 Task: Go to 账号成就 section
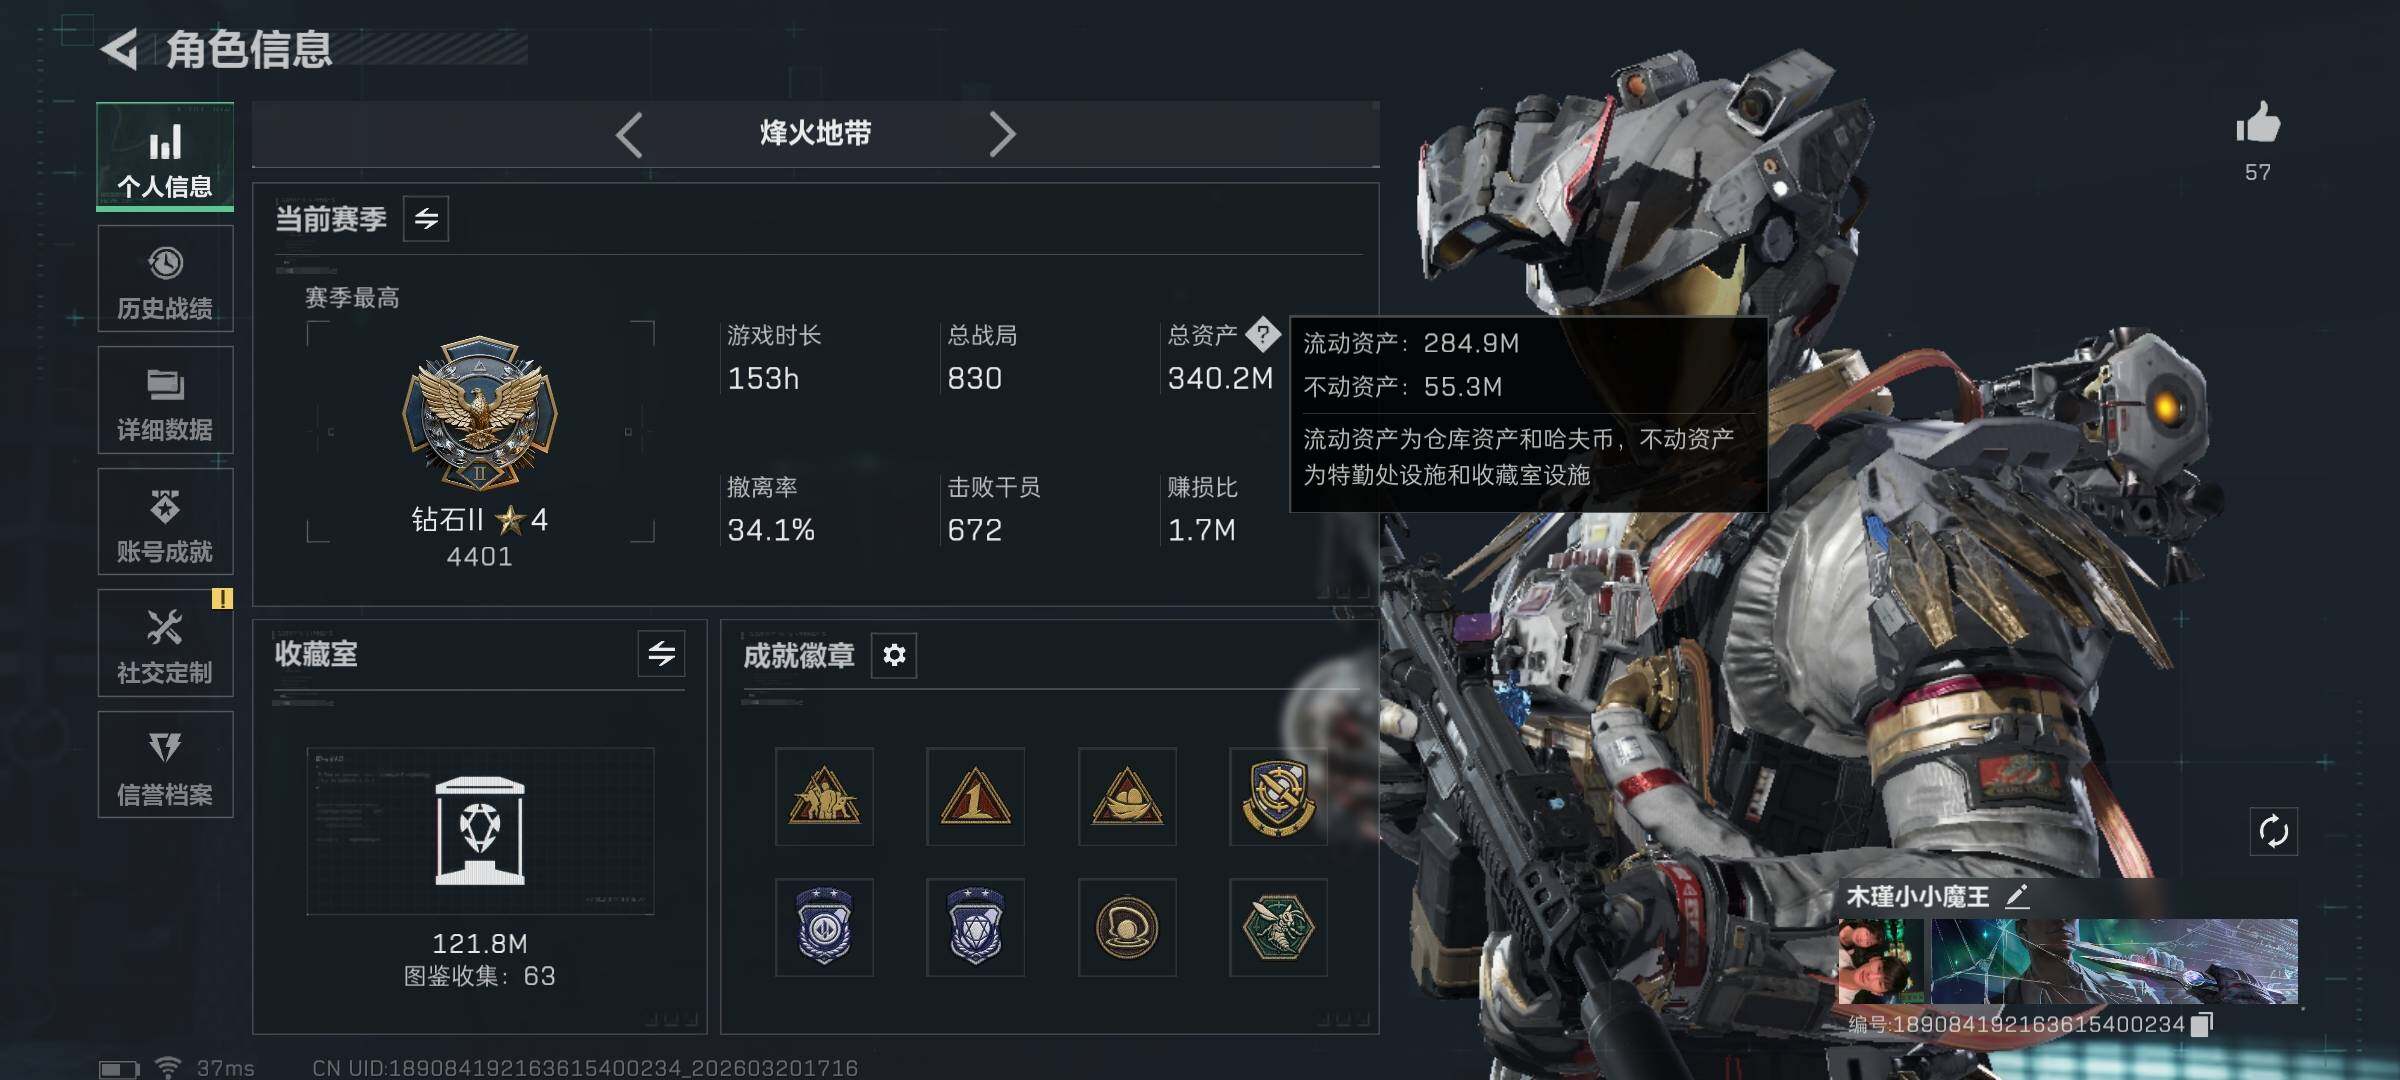(x=165, y=522)
